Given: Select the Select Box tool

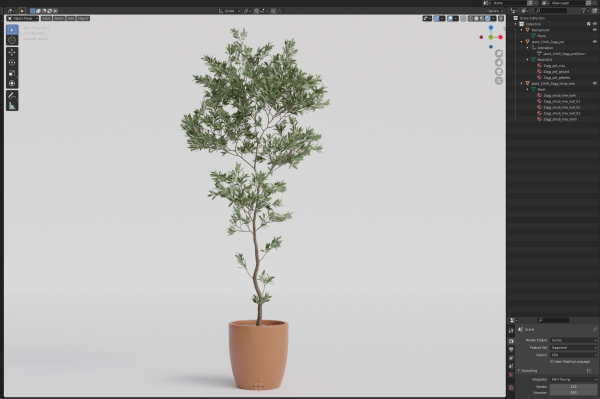Looking at the screenshot, I should (12, 30).
